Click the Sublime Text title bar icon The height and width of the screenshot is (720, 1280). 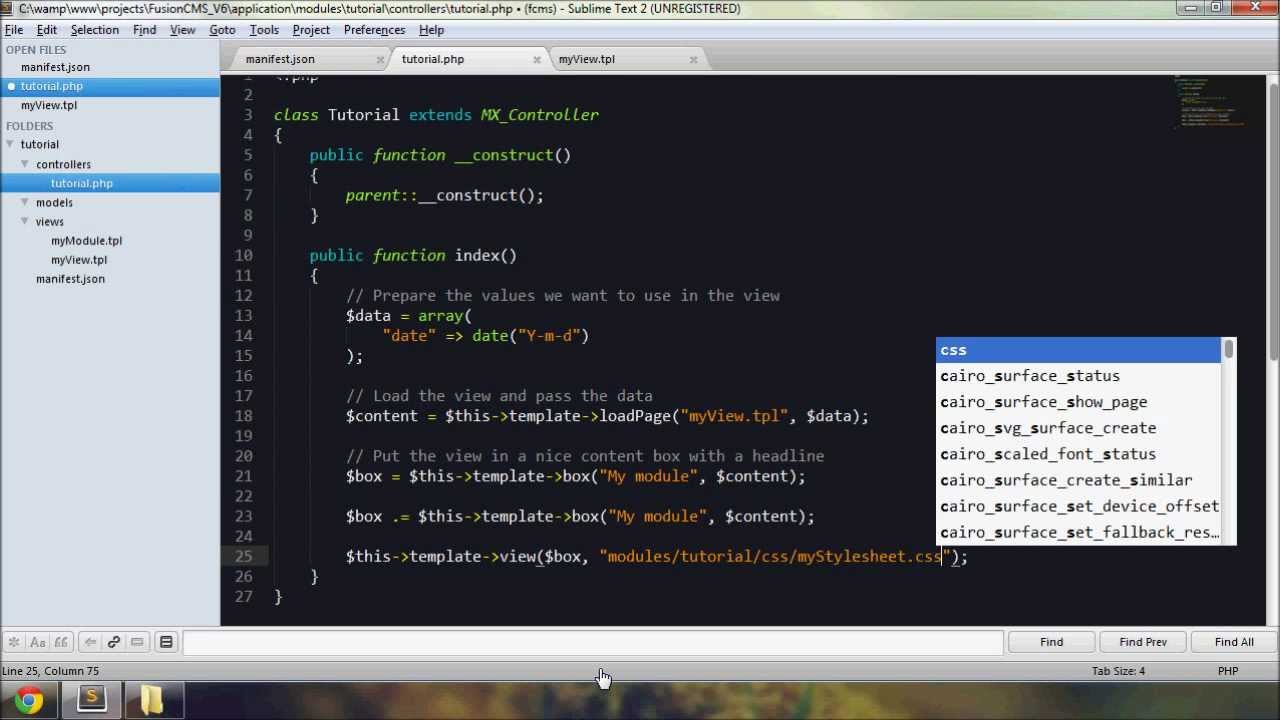click(x=9, y=9)
